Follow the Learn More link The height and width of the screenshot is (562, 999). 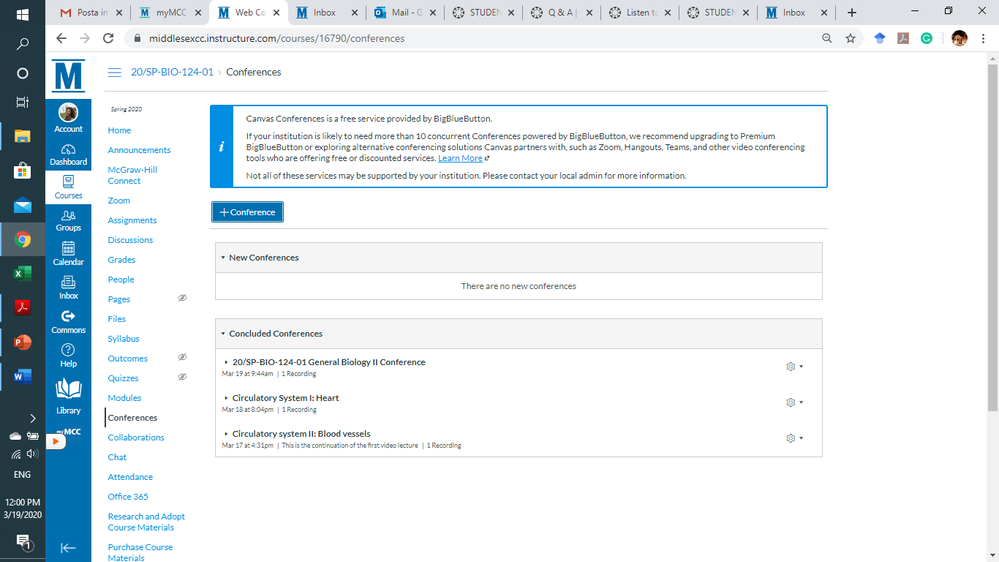460,159
